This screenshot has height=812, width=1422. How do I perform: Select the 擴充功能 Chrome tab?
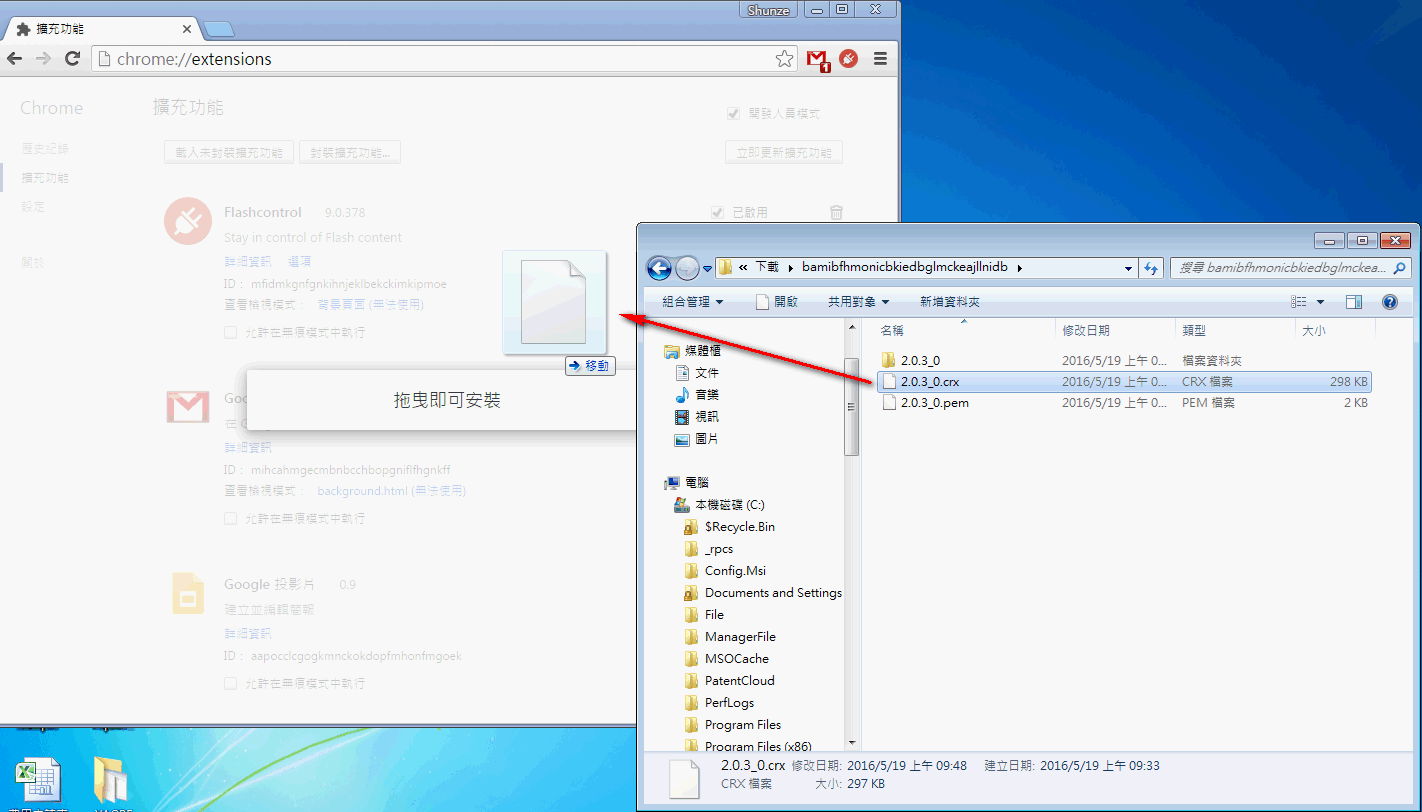[x=103, y=29]
